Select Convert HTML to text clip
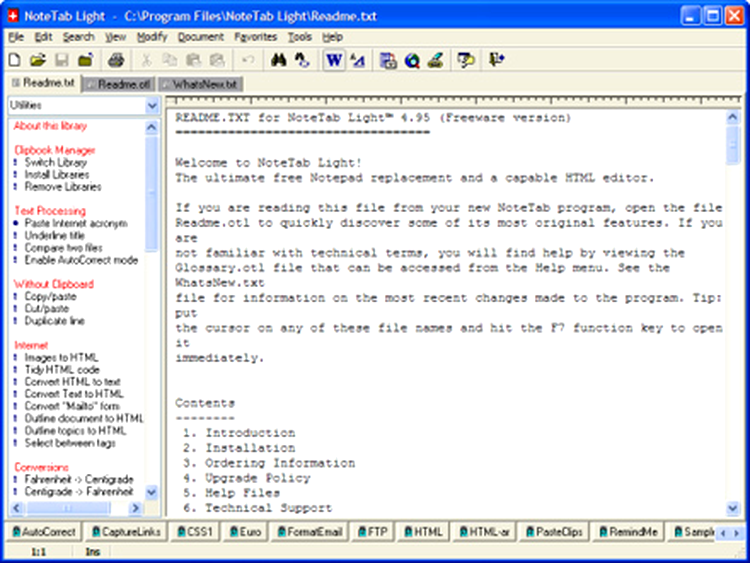The width and height of the screenshot is (750, 563). (72, 382)
